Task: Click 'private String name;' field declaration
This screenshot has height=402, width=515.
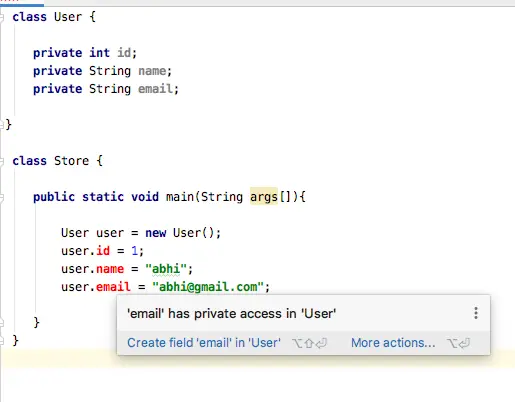Action: pyautogui.click(x=102, y=71)
